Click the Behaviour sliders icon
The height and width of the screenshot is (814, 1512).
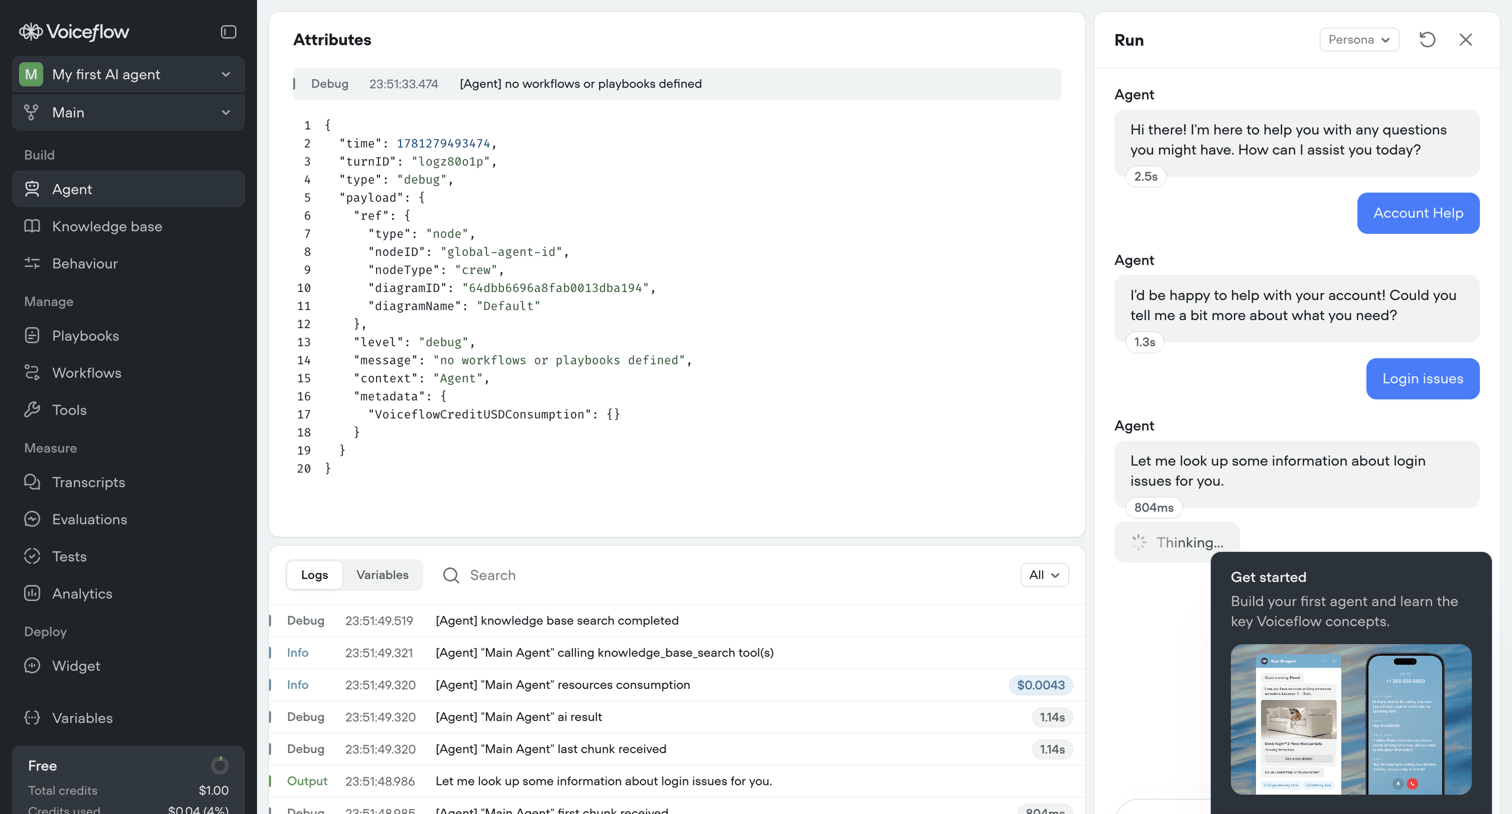click(x=32, y=263)
